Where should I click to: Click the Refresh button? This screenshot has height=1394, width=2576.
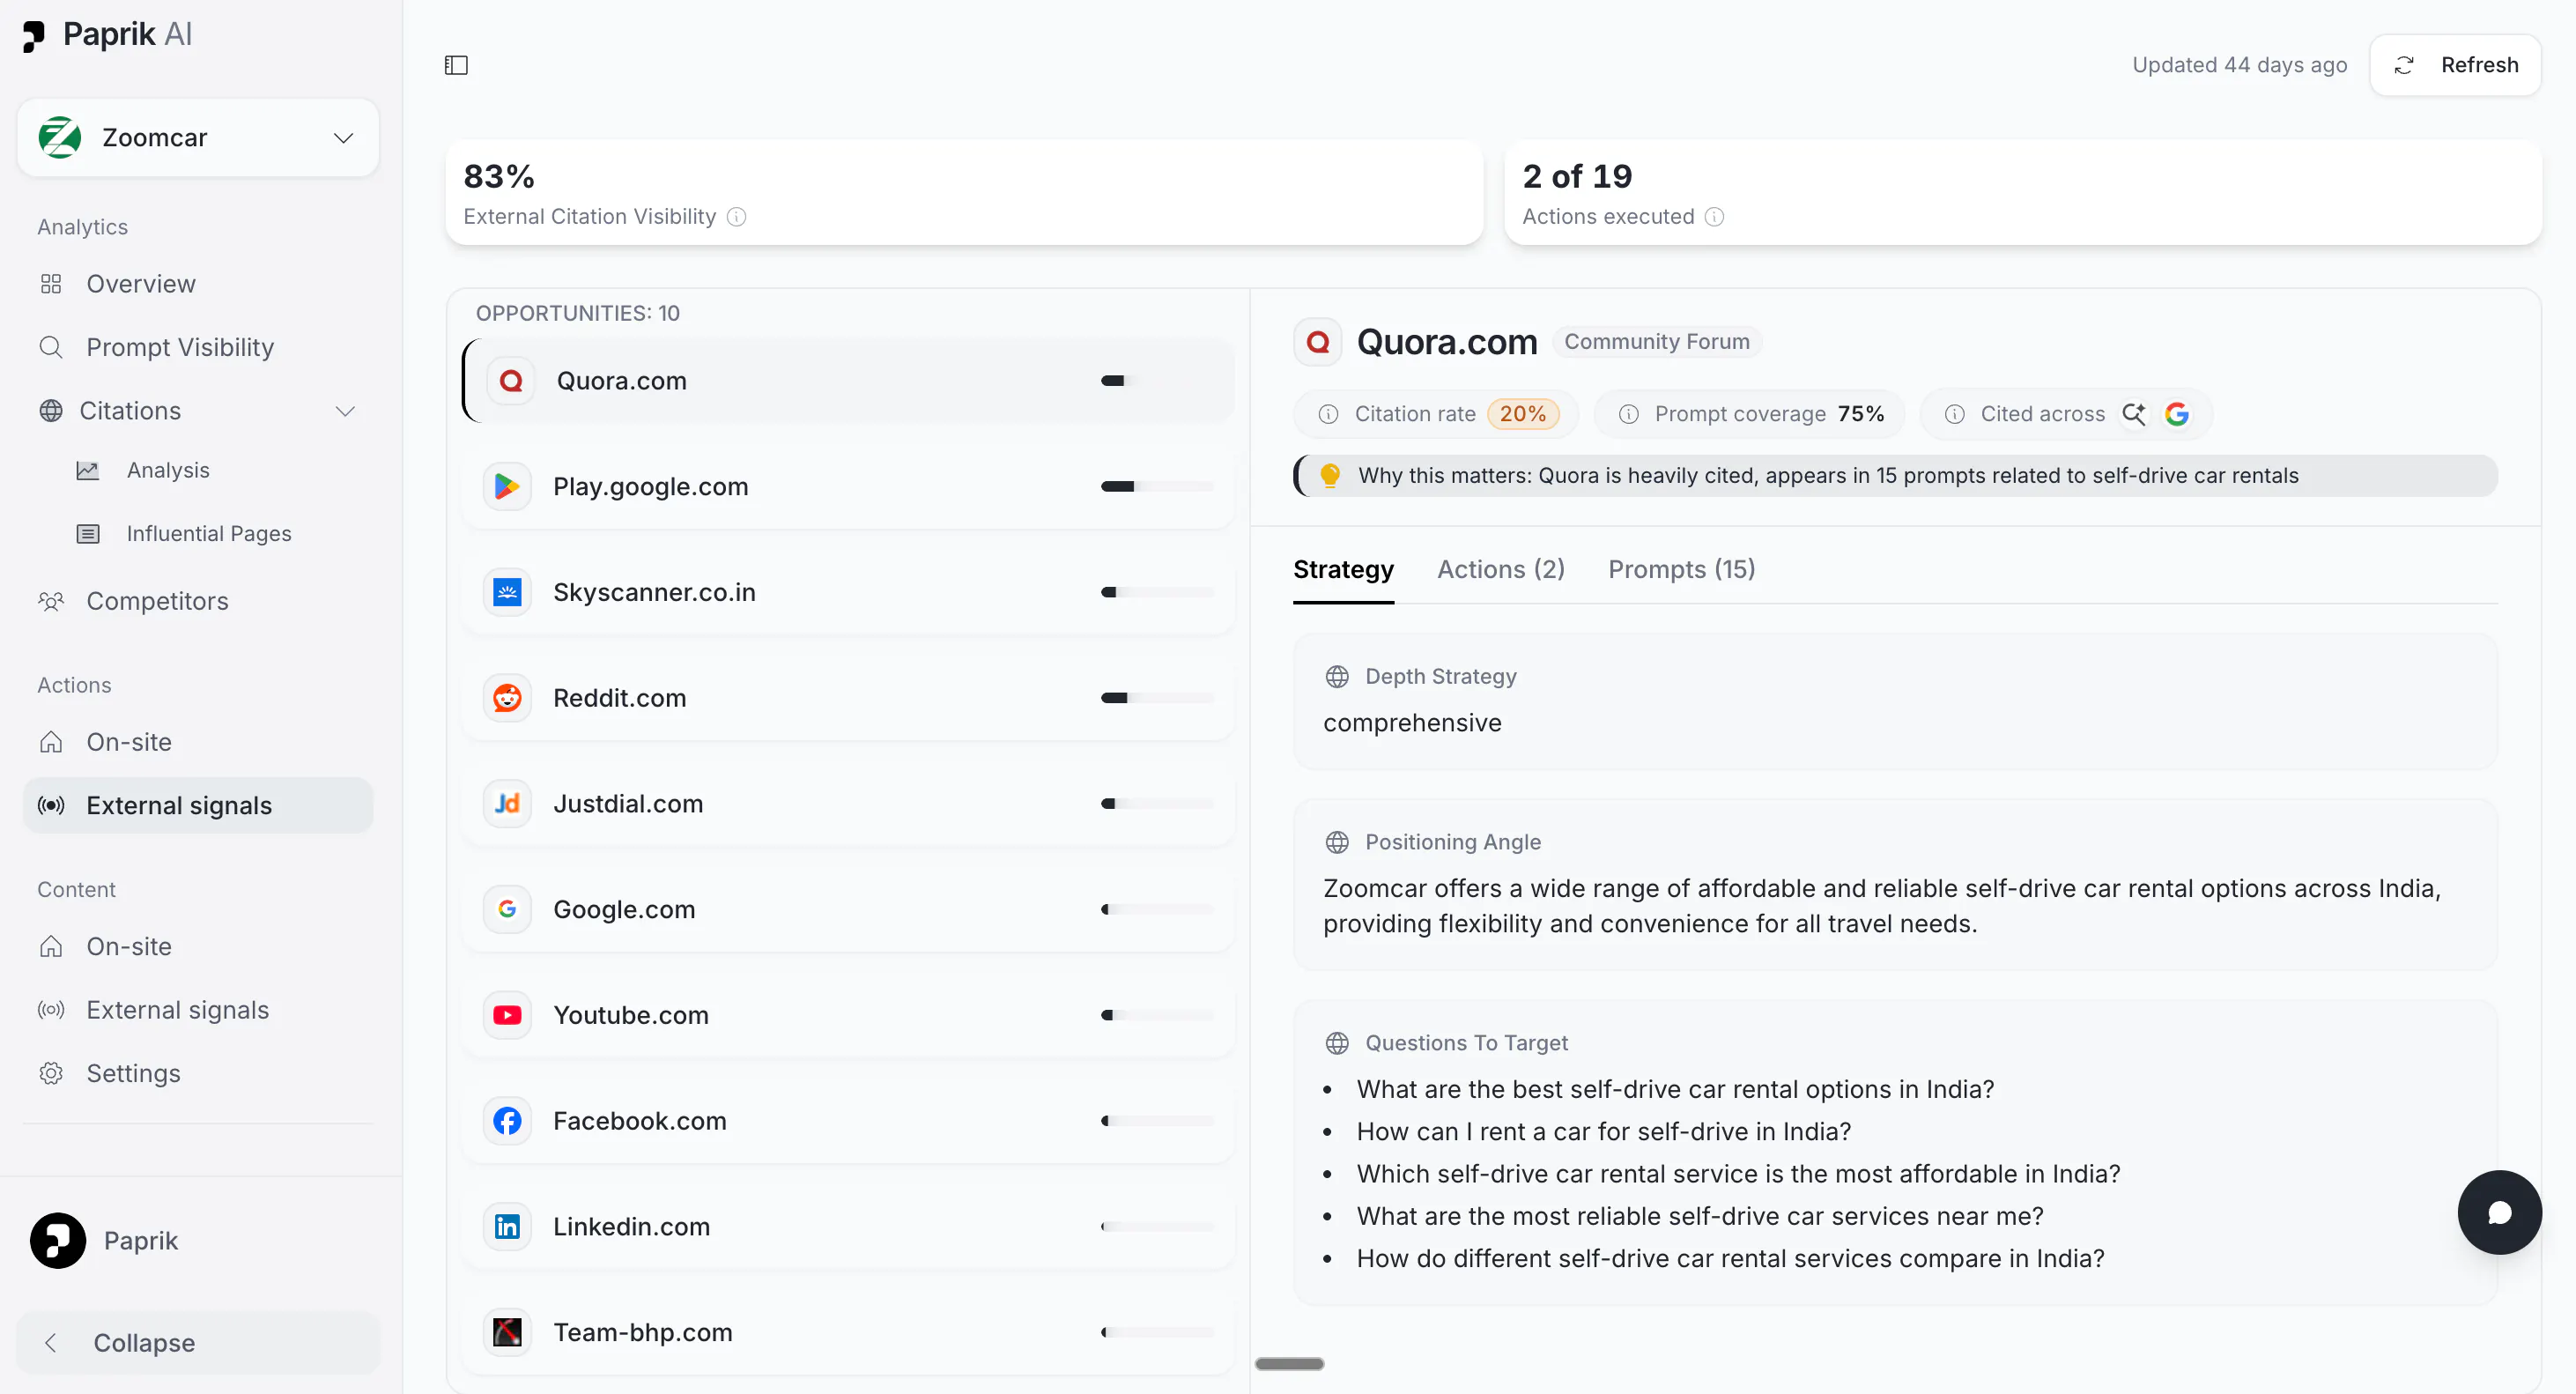(2455, 65)
